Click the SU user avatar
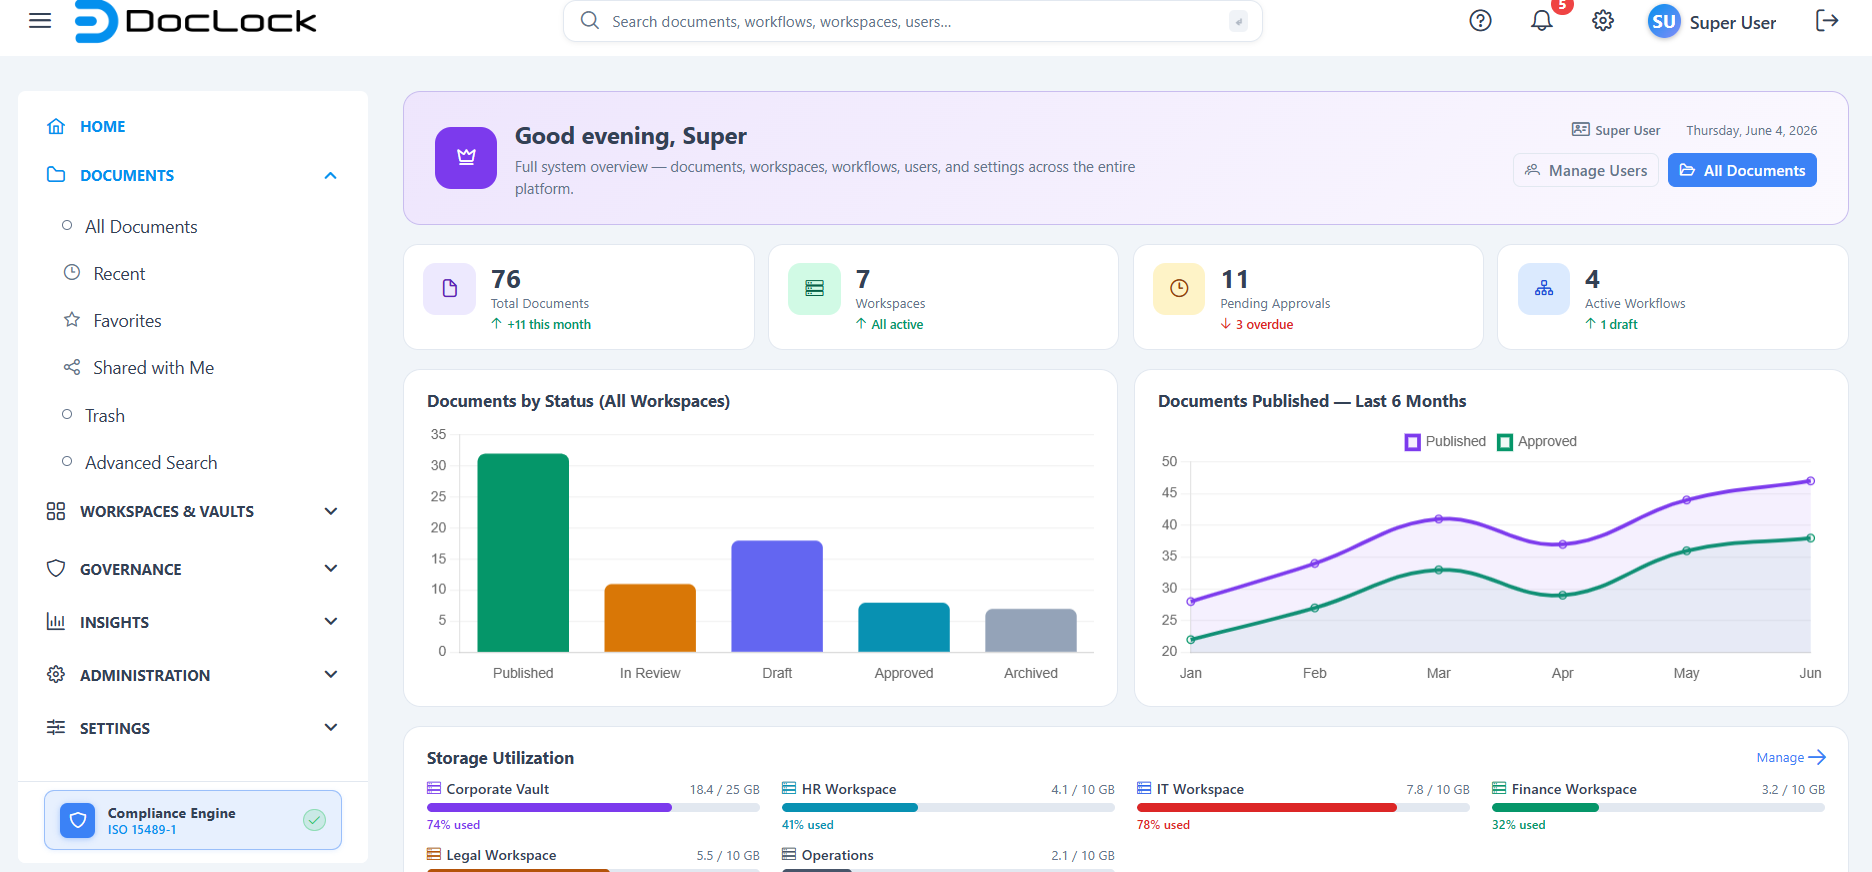Screen dimensions: 1872x872 tap(1664, 22)
